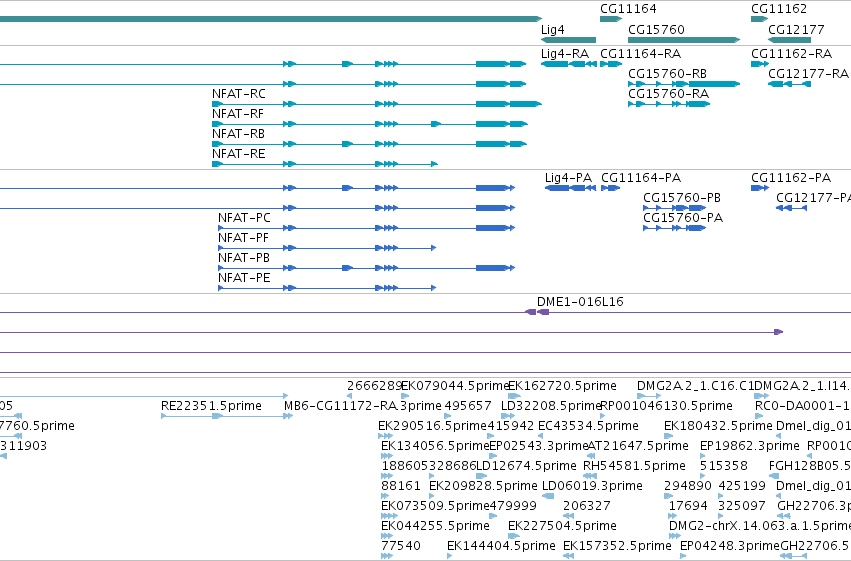Select the NFAT-PF protein label
Image resolution: width=851 pixels, height=561 pixels.
click(x=243, y=238)
